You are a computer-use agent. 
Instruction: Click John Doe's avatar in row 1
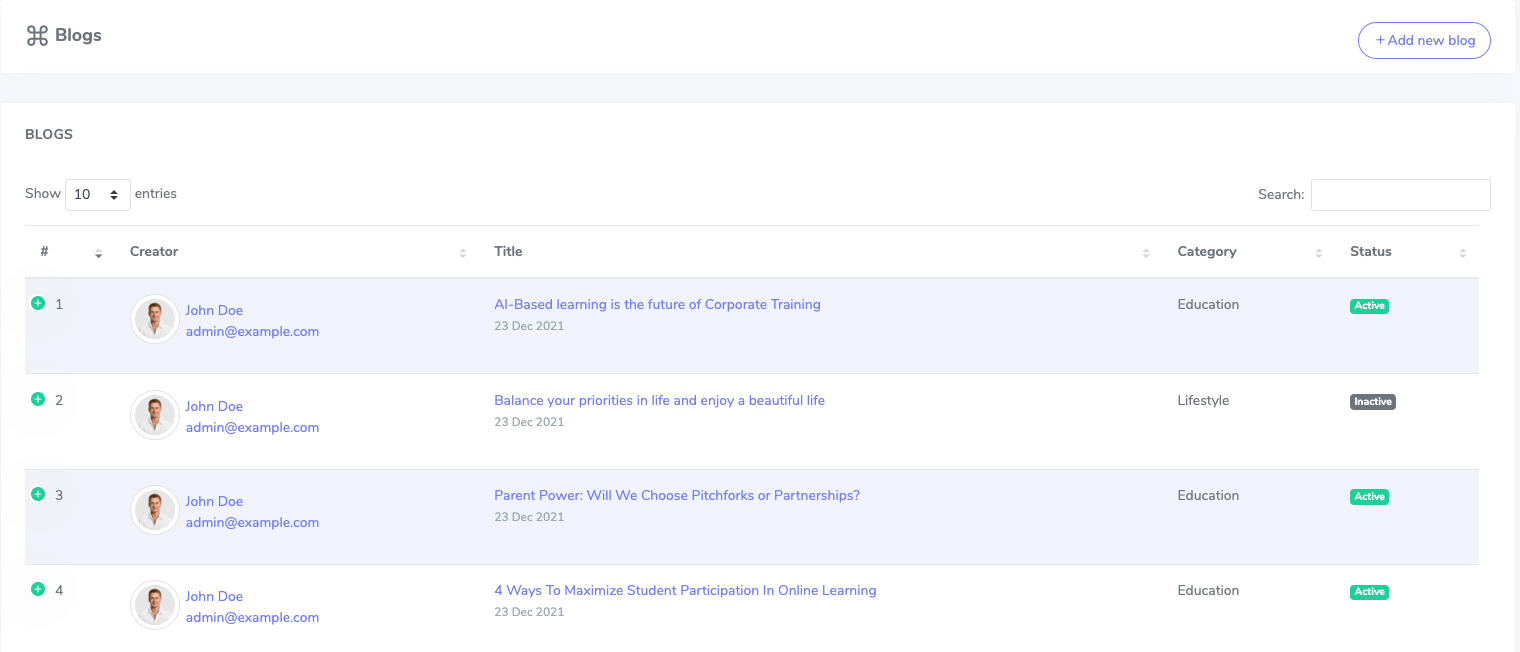[x=155, y=320]
